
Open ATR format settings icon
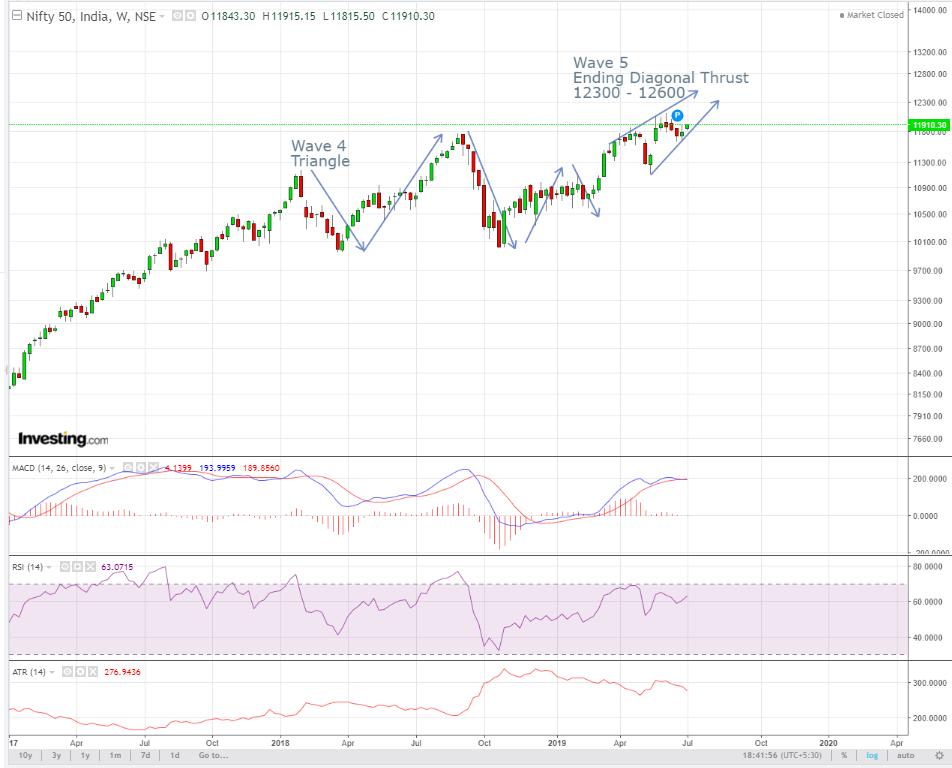pos(80,671)
